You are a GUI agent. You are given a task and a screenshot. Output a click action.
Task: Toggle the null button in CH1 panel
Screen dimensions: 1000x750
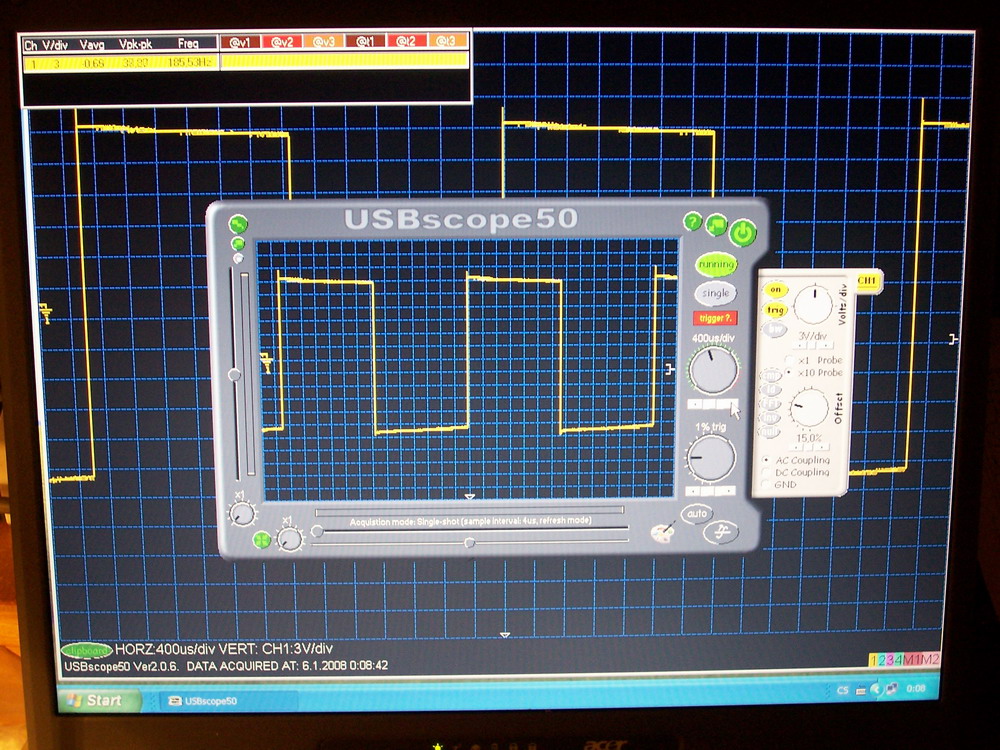[x=770, y=432]
